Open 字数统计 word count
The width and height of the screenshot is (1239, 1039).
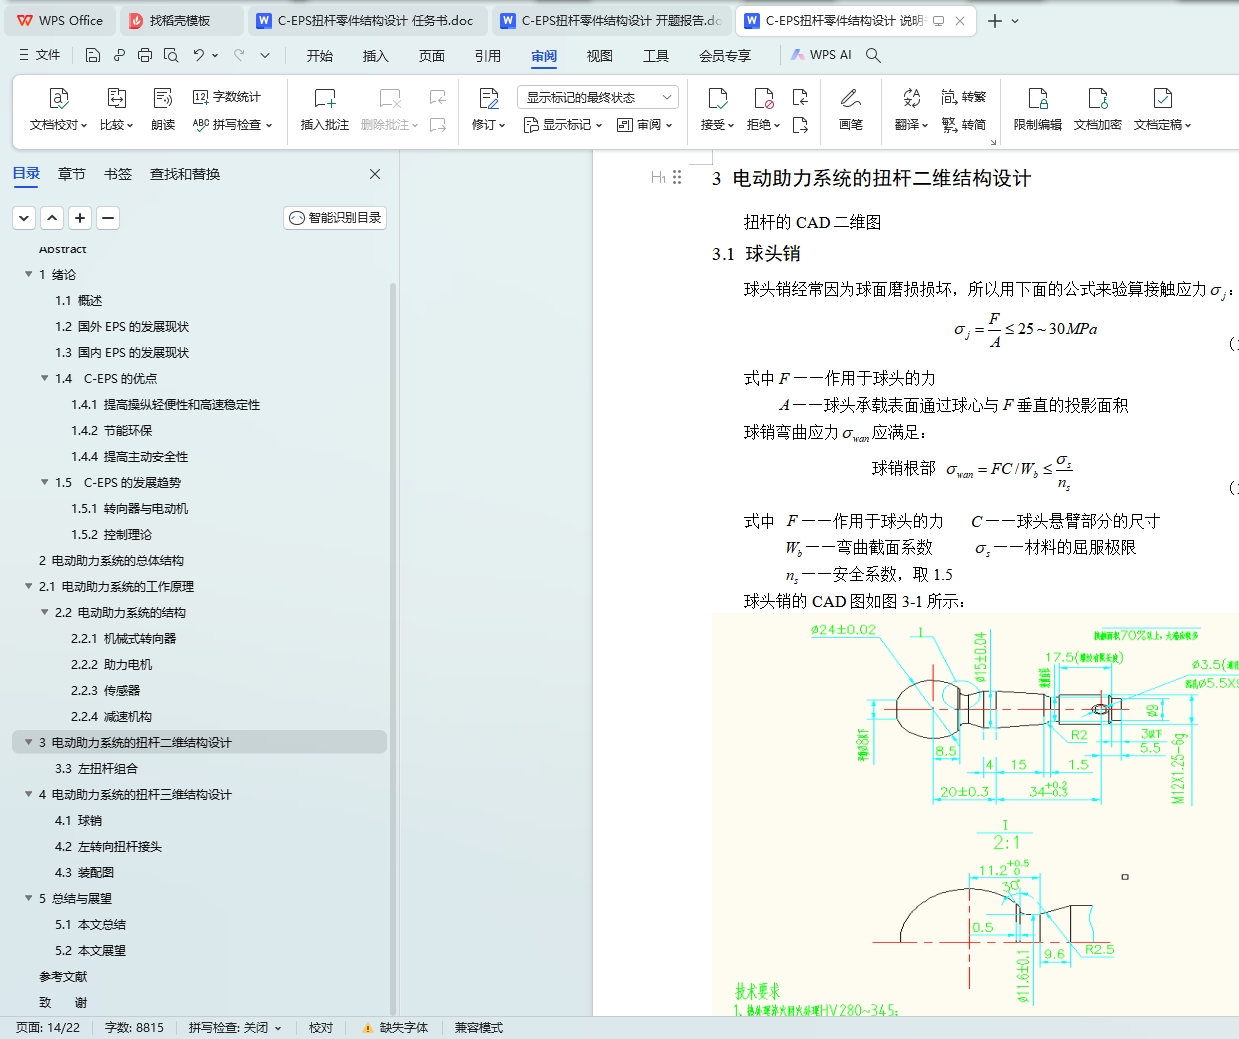tap(227, 97)
